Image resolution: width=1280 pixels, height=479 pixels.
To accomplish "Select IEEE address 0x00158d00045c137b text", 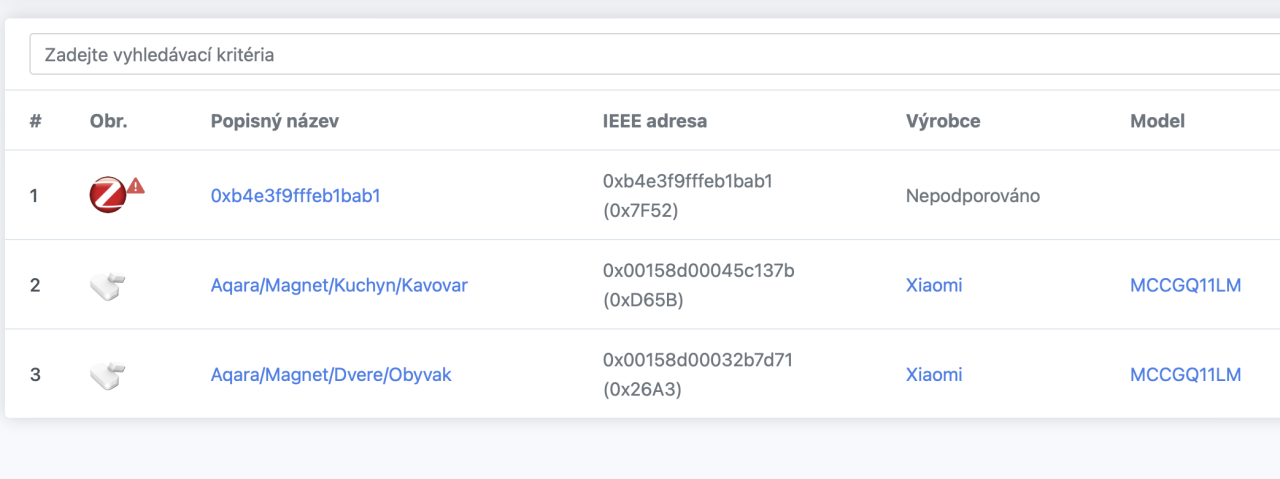I will click(x=698, y=270).
